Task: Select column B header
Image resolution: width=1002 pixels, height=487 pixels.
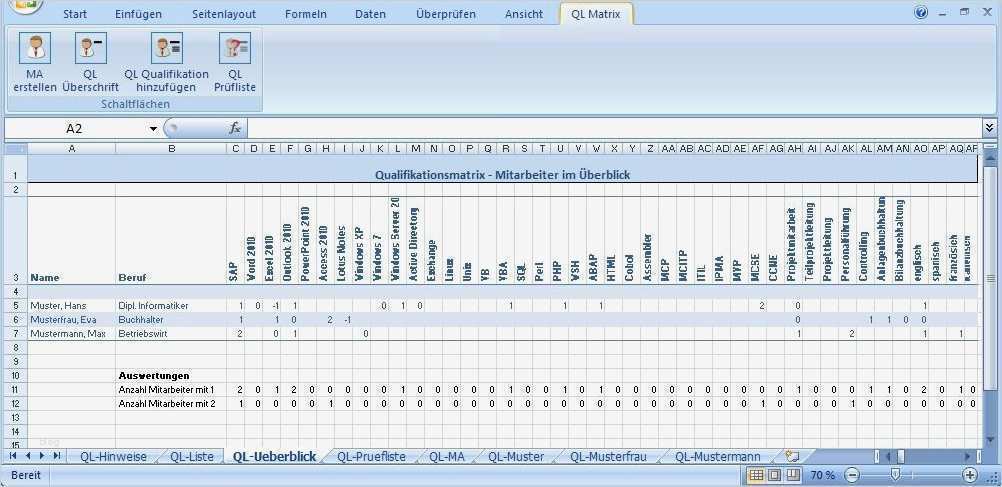Action: pyautogui.click(x=171, y=148)
